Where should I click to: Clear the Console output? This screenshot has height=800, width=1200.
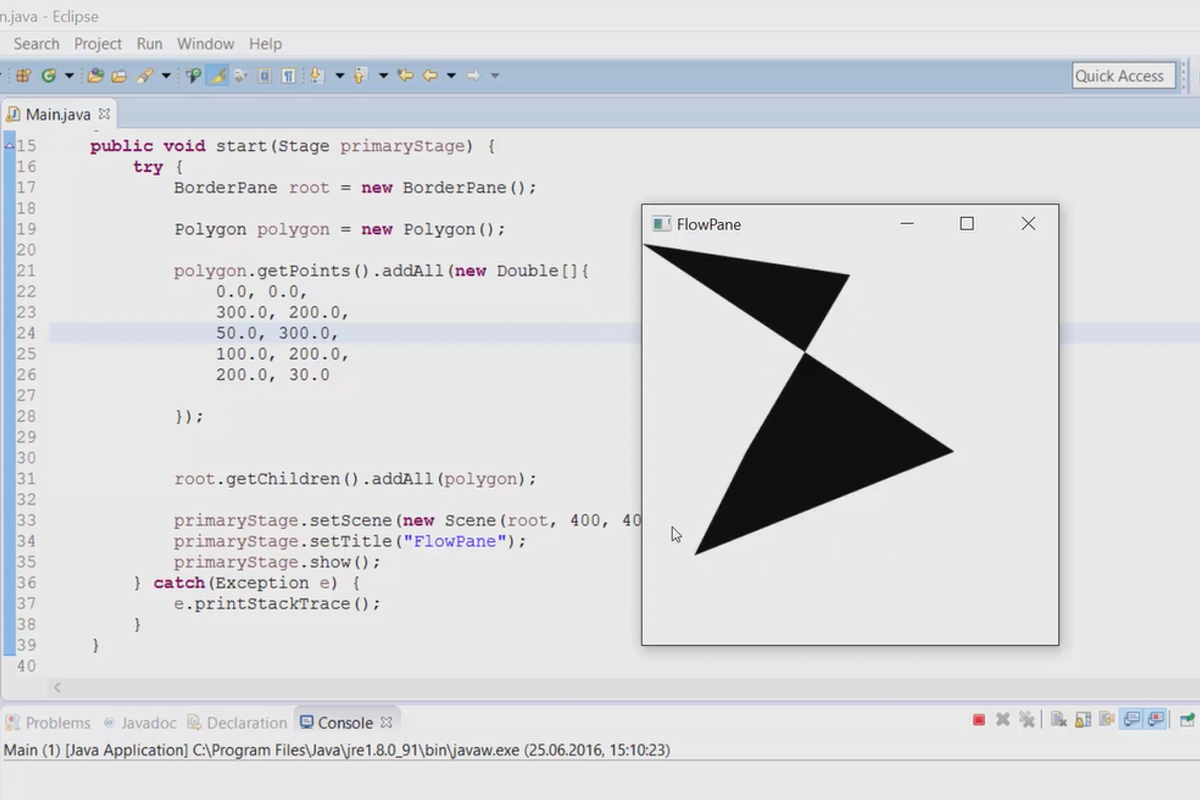(1058, 720)
